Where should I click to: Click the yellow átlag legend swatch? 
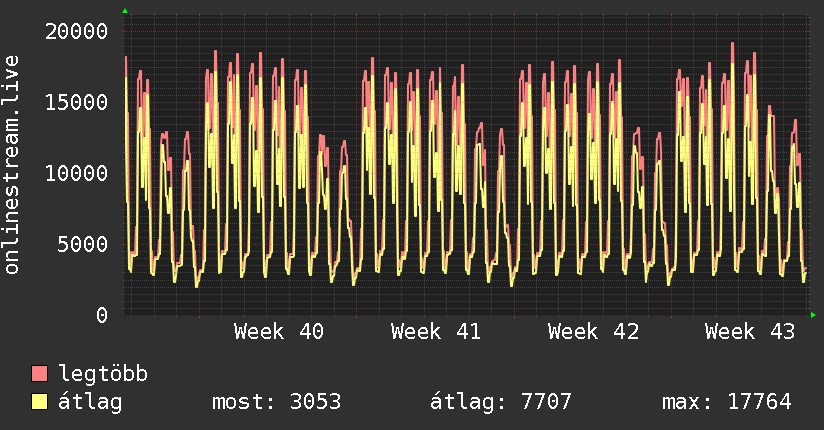click(x=39, y=402)
